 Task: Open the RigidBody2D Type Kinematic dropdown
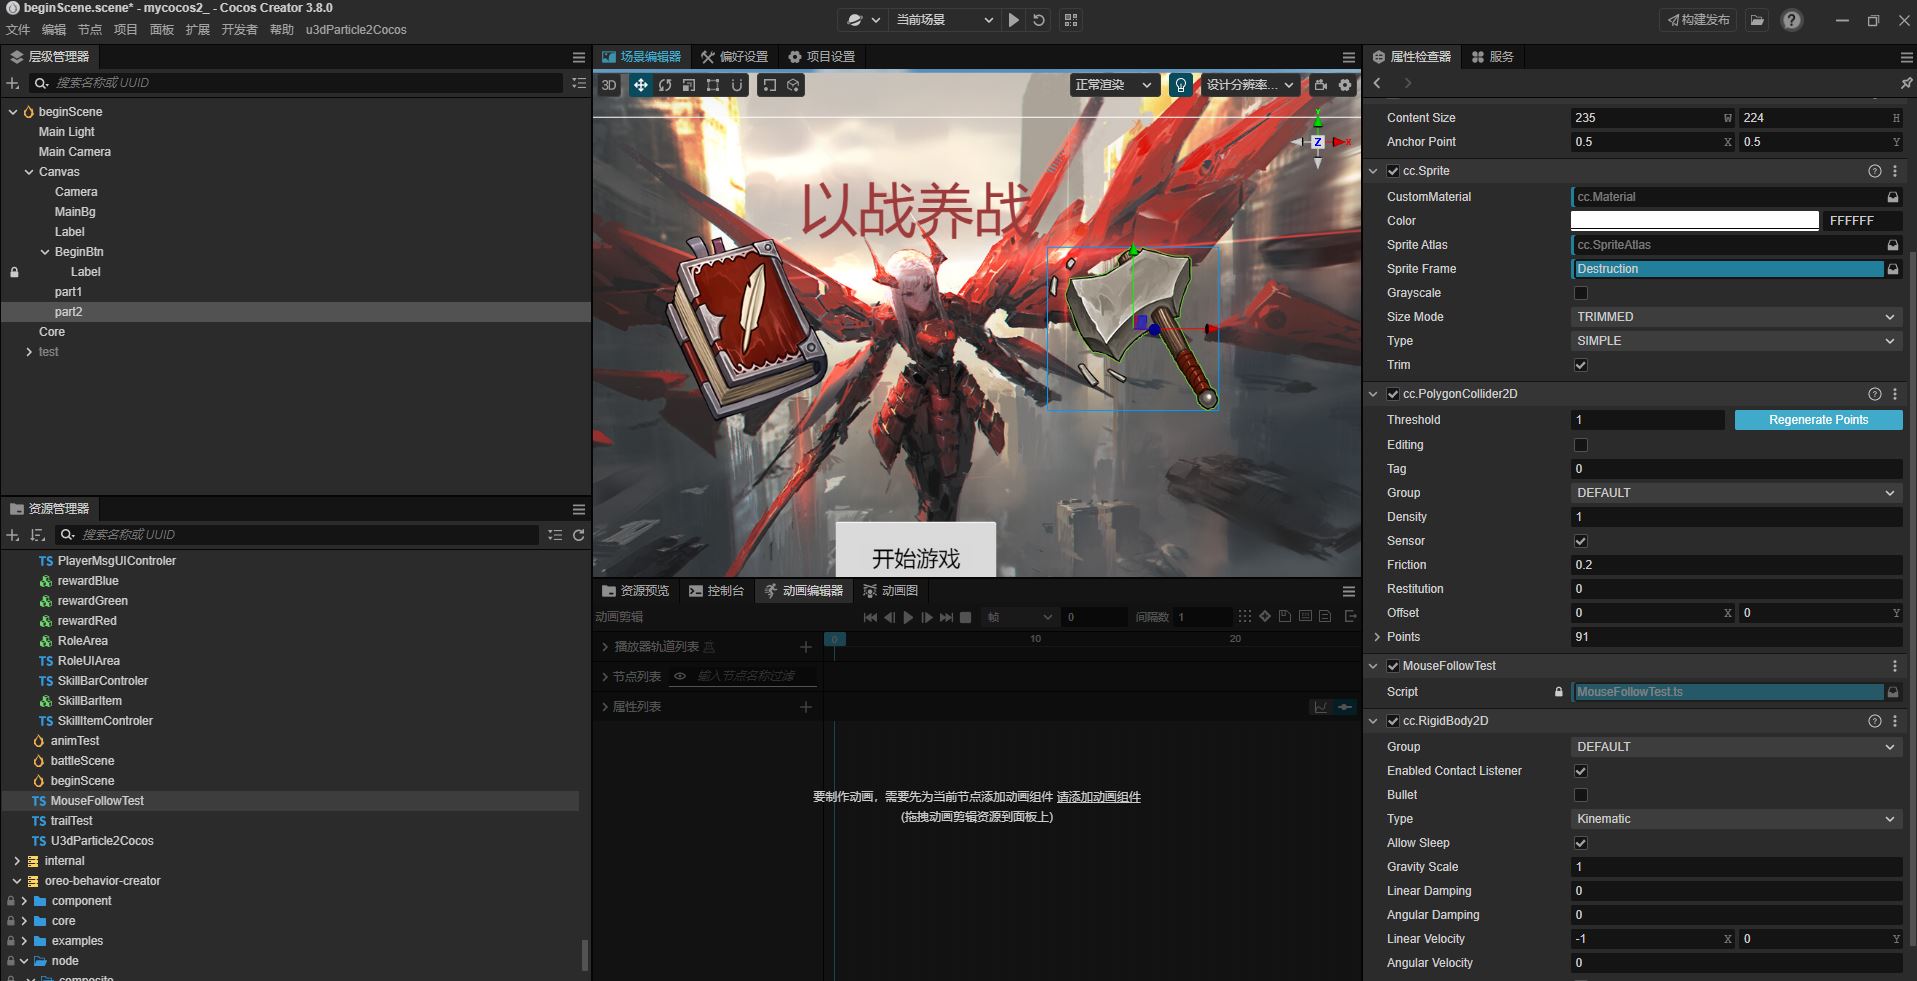(1736, 819)
